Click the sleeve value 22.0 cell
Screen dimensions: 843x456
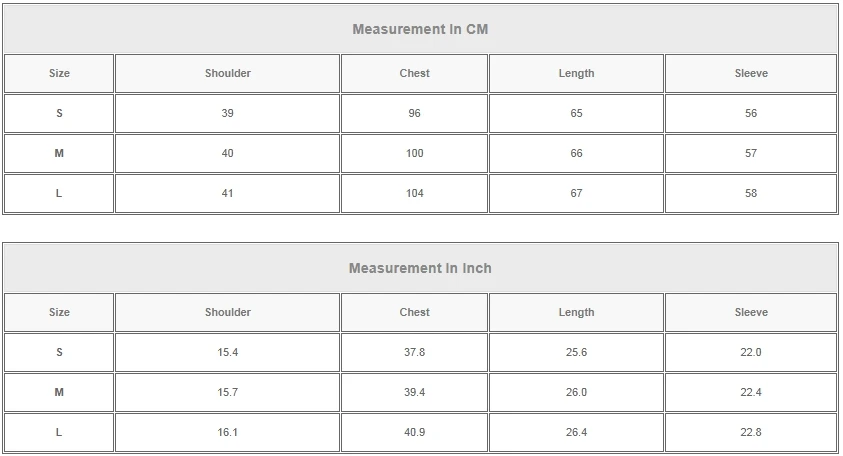tap(751, 352)
